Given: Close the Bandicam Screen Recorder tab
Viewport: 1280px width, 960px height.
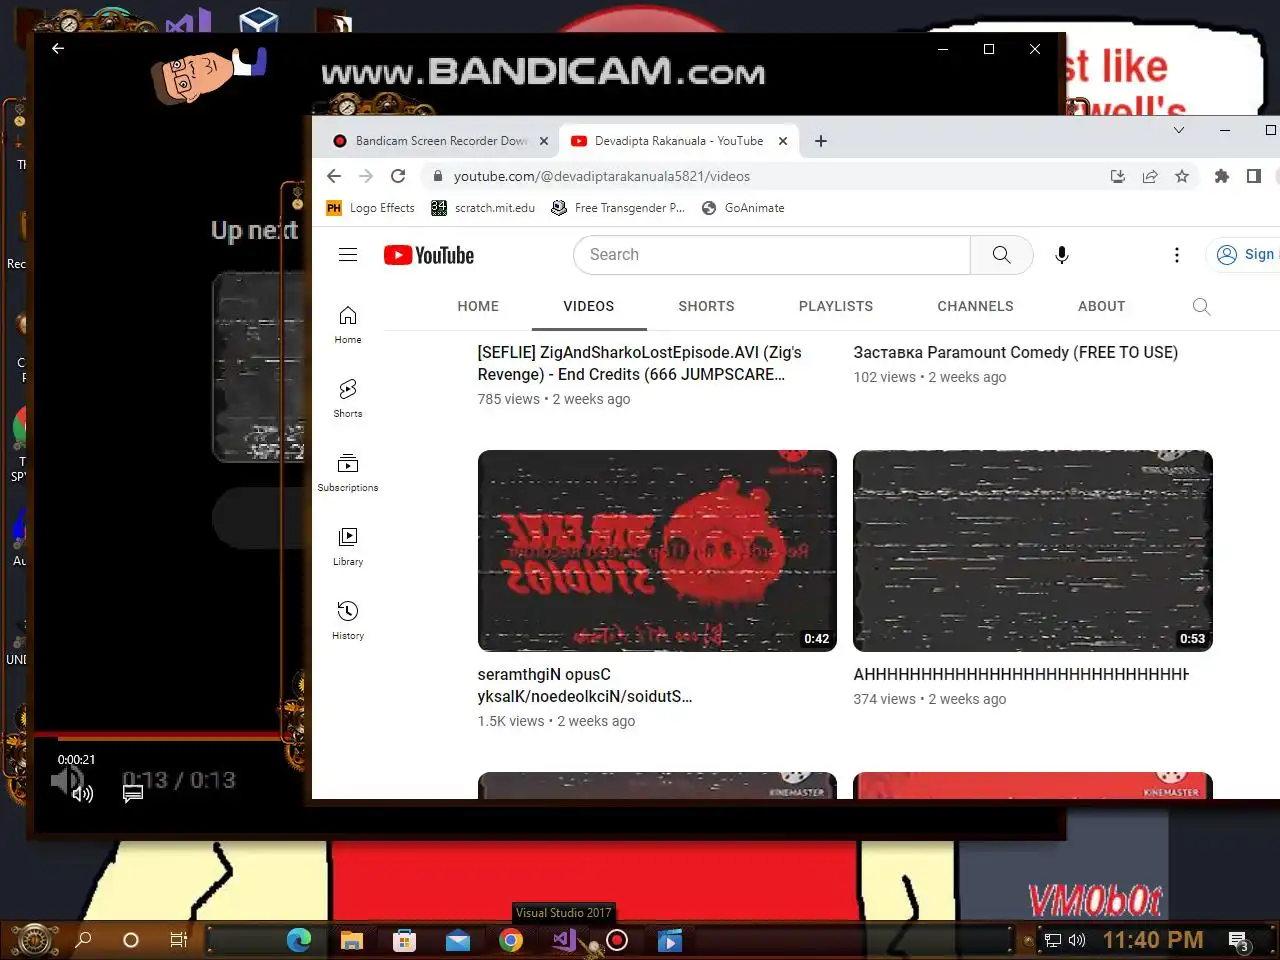Looking at the screenshot, I should point(544,141).
